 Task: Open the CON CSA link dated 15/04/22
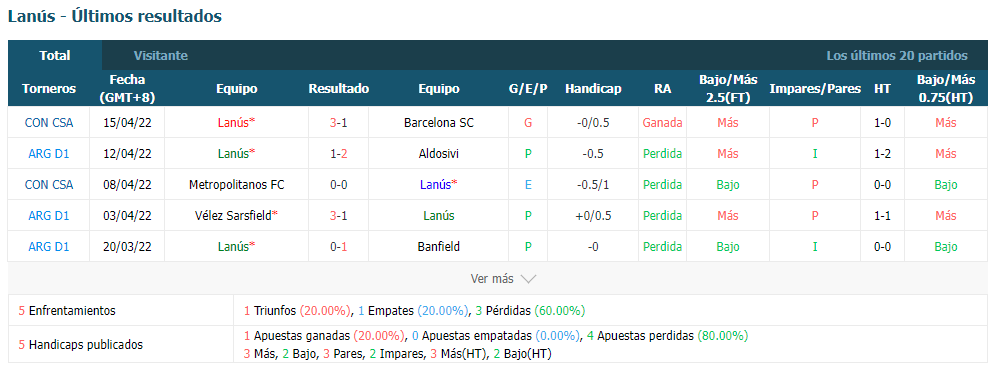(49, 123)
